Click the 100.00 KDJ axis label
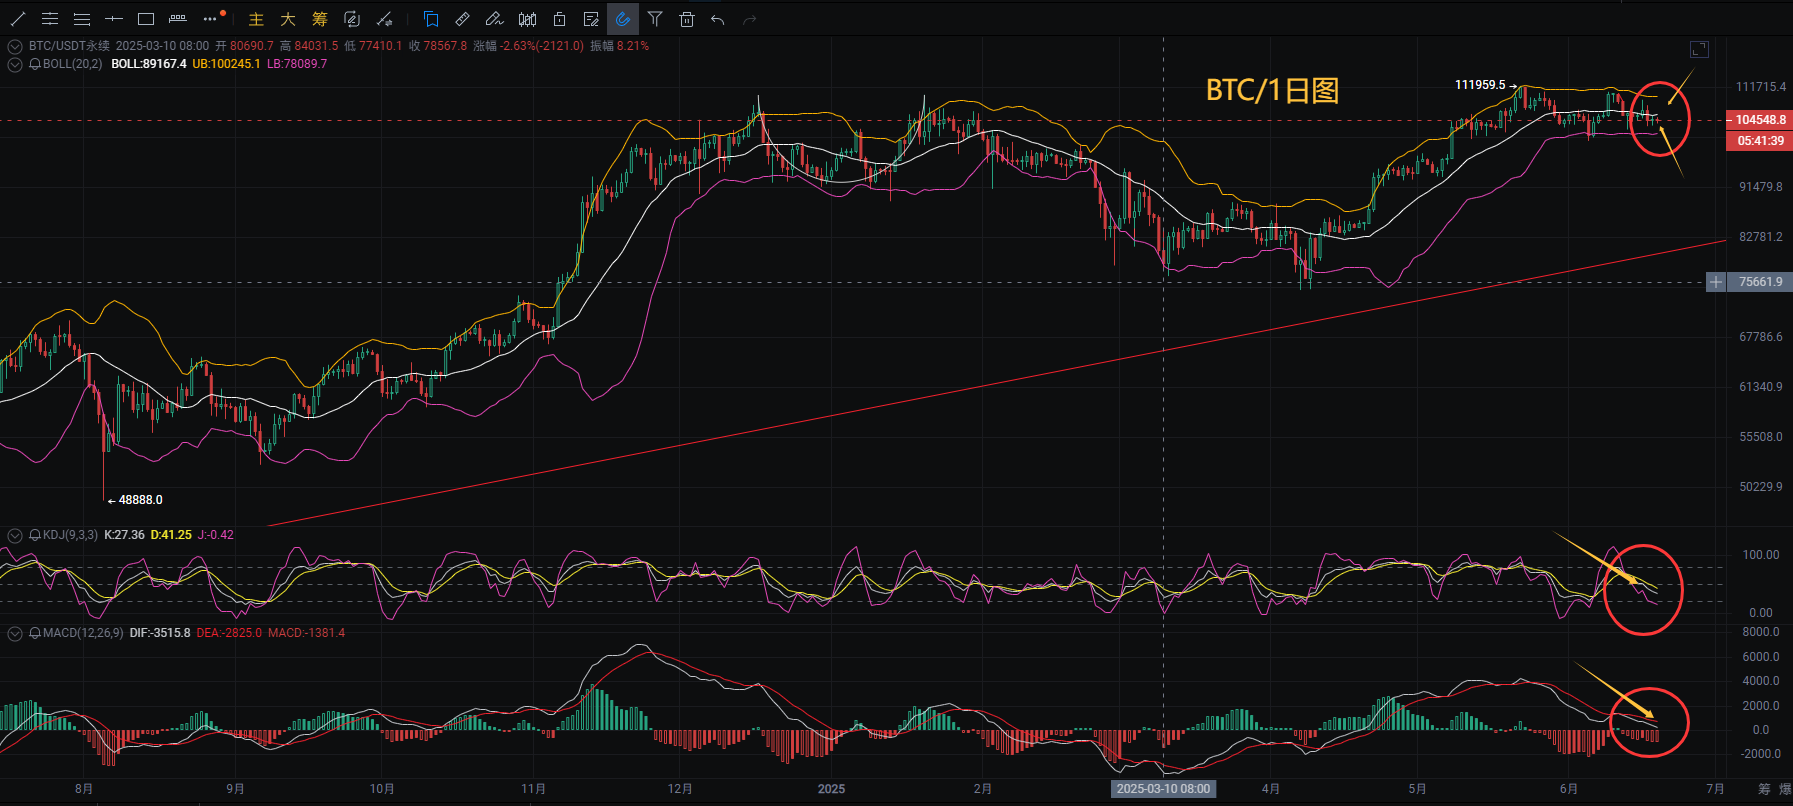The height and width of the screenshot is (806, 1793). [1760, 555]
